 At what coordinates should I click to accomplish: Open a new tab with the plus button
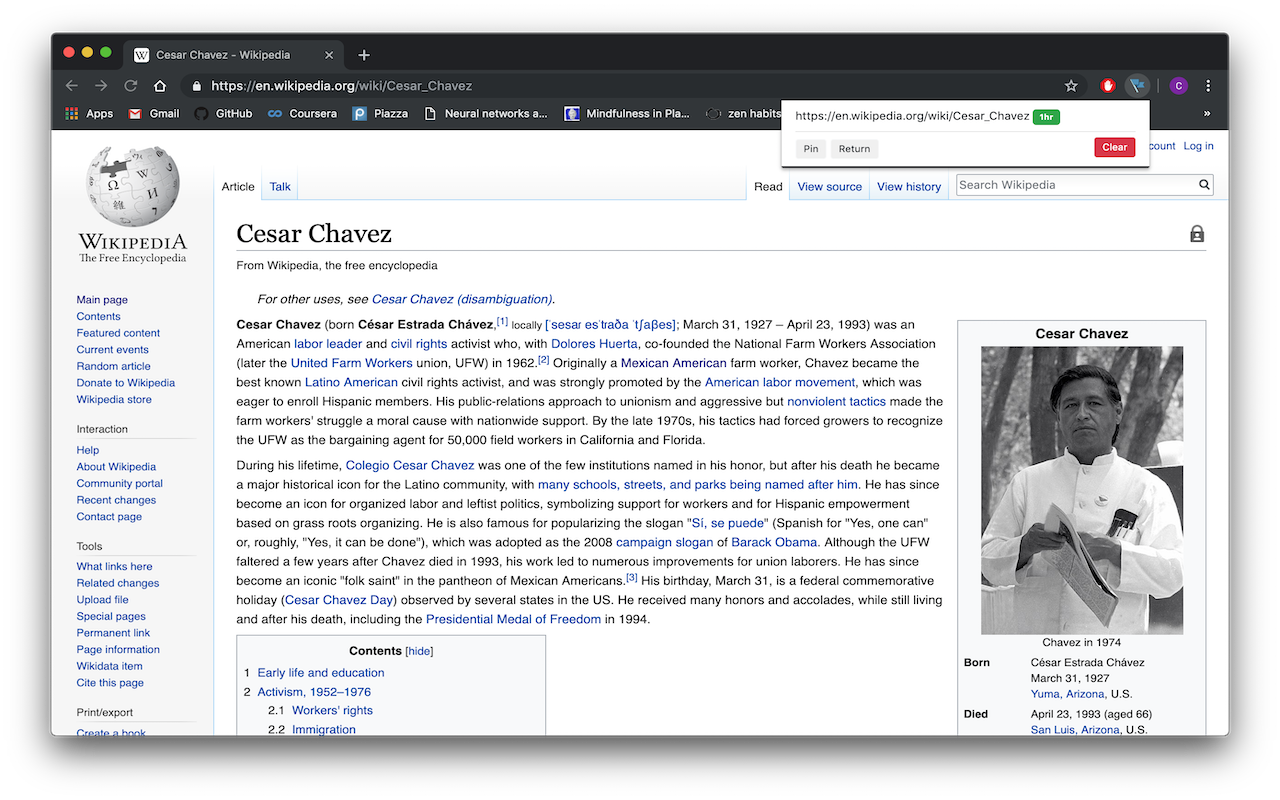(364, 55)
